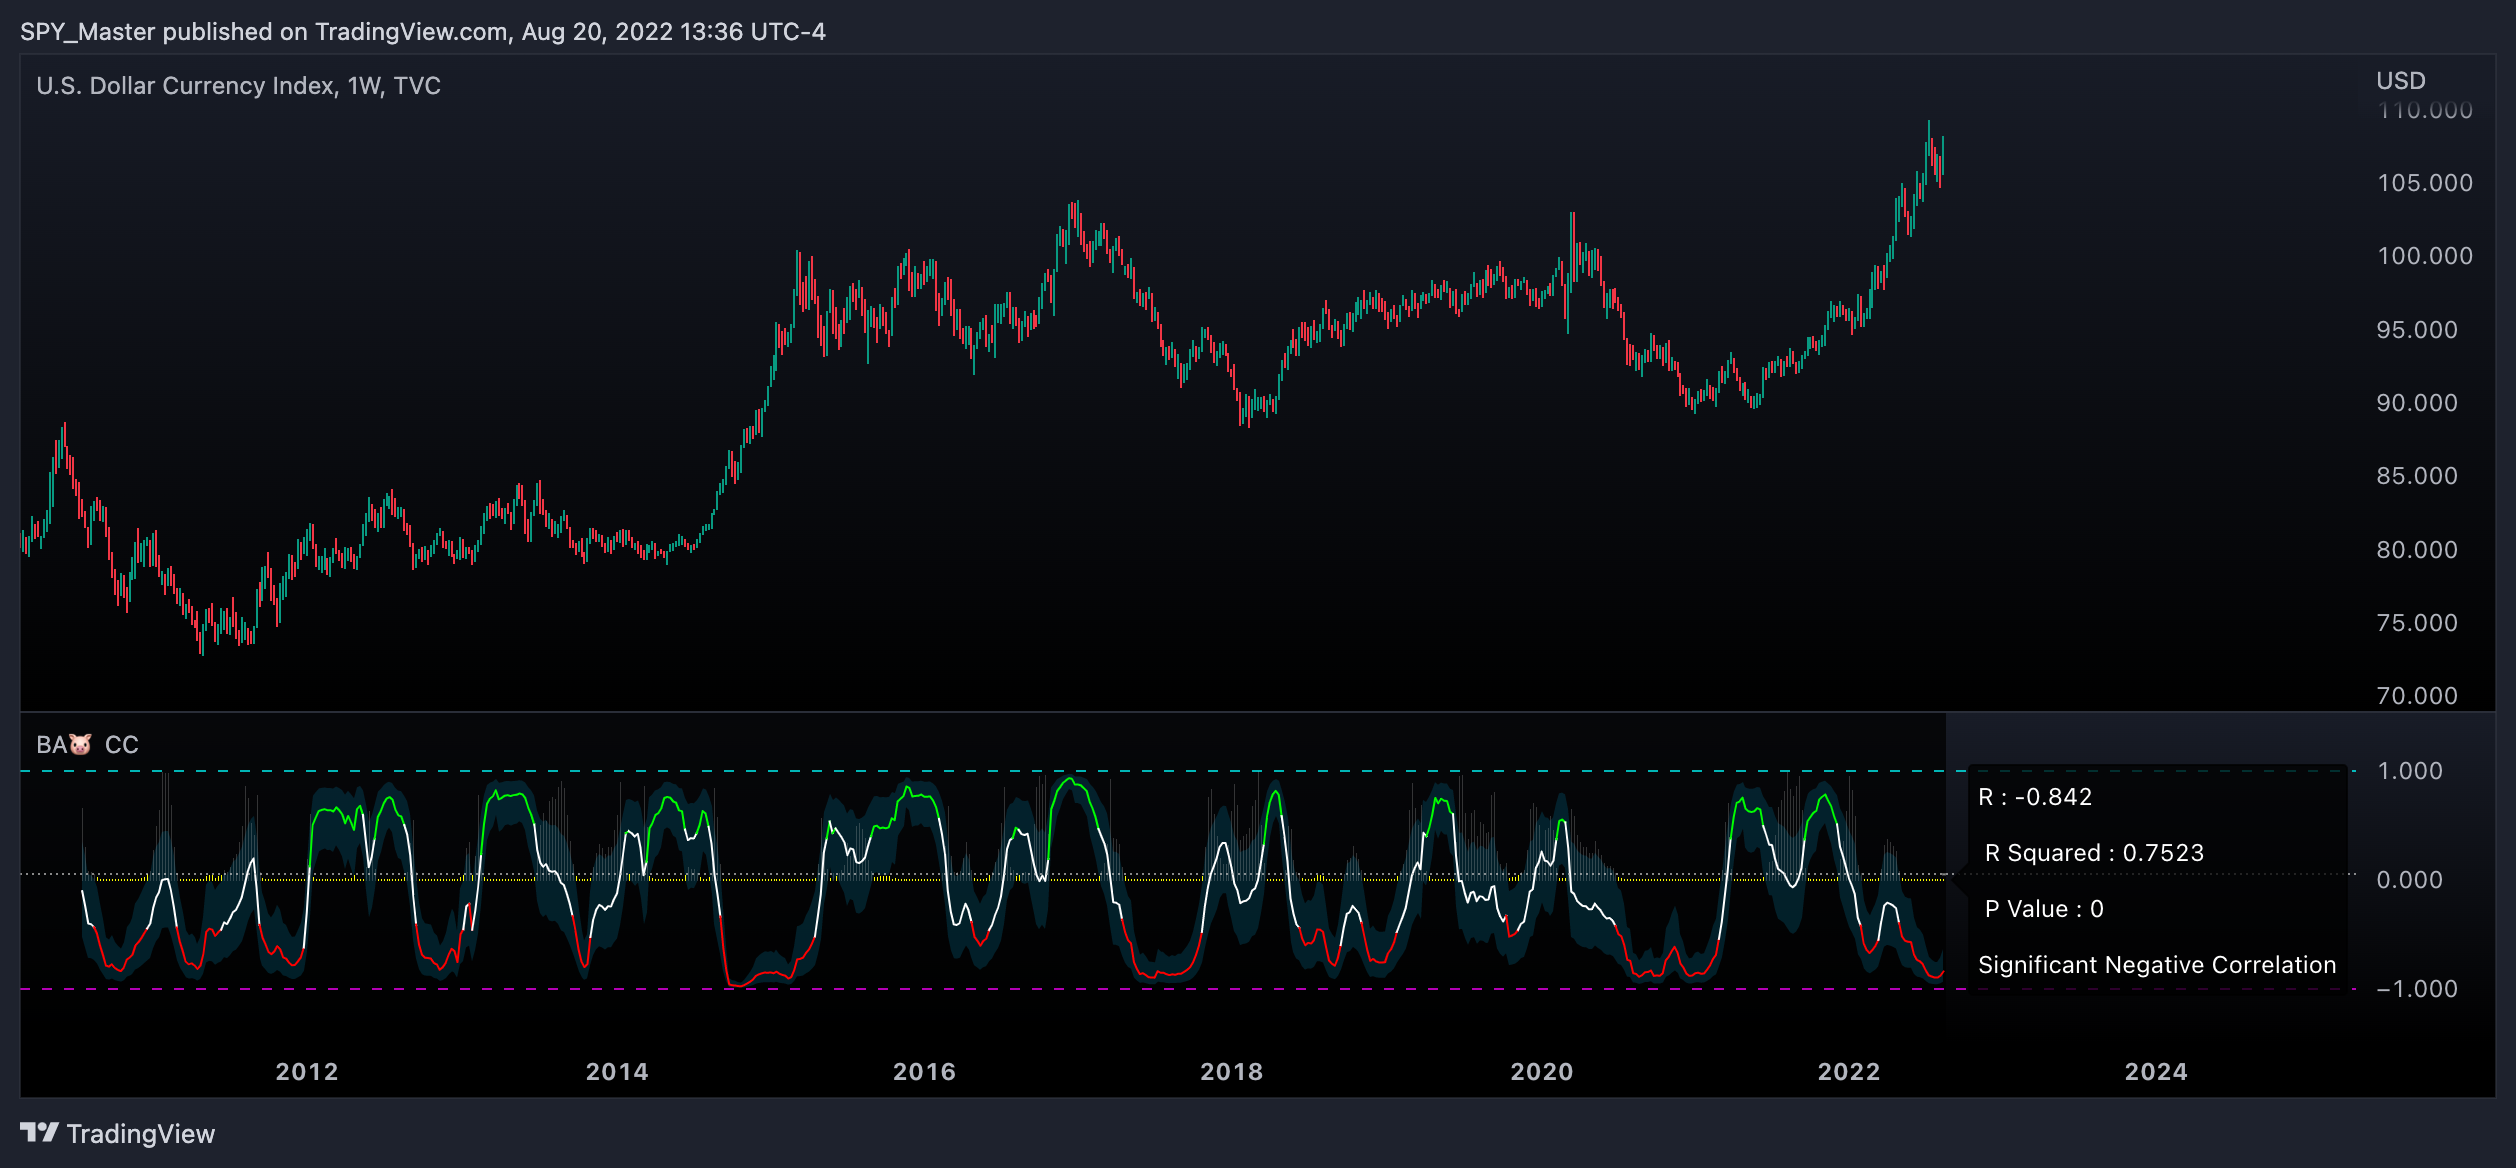
Task: Click the U.S. Dollar Currency Index title
Action: (238, 86)
